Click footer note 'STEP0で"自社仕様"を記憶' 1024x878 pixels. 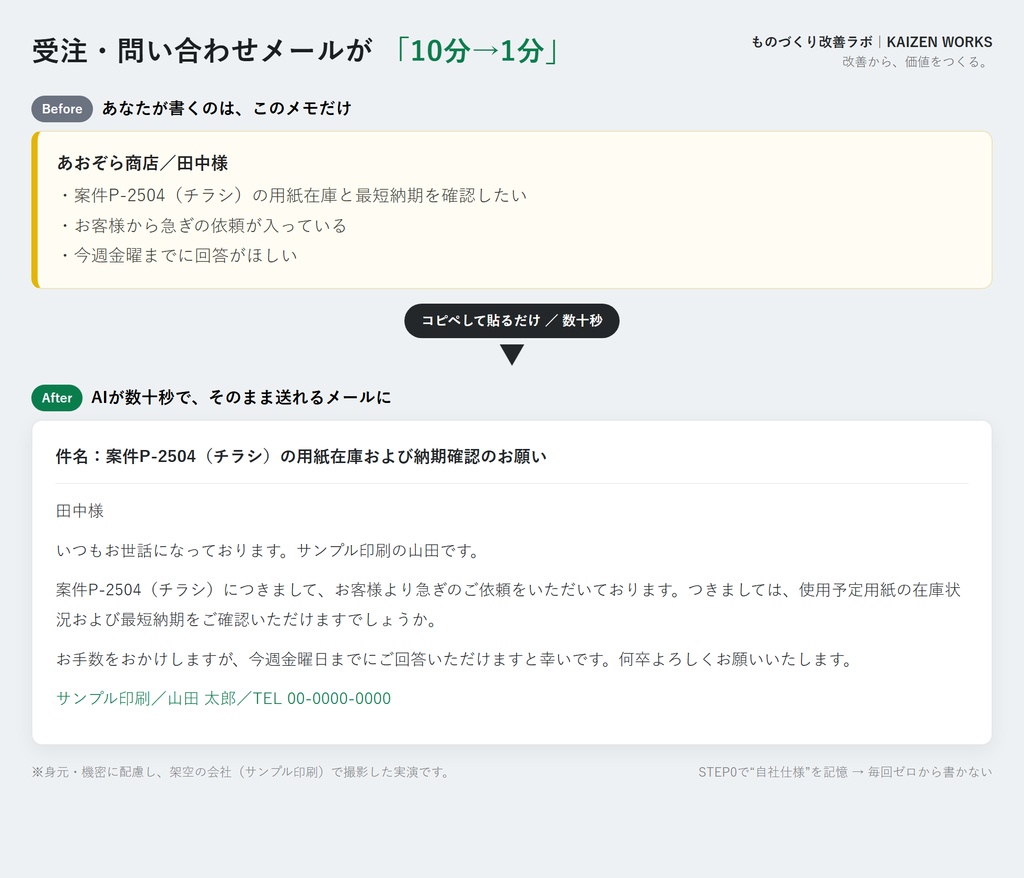(x=845, y=772)
